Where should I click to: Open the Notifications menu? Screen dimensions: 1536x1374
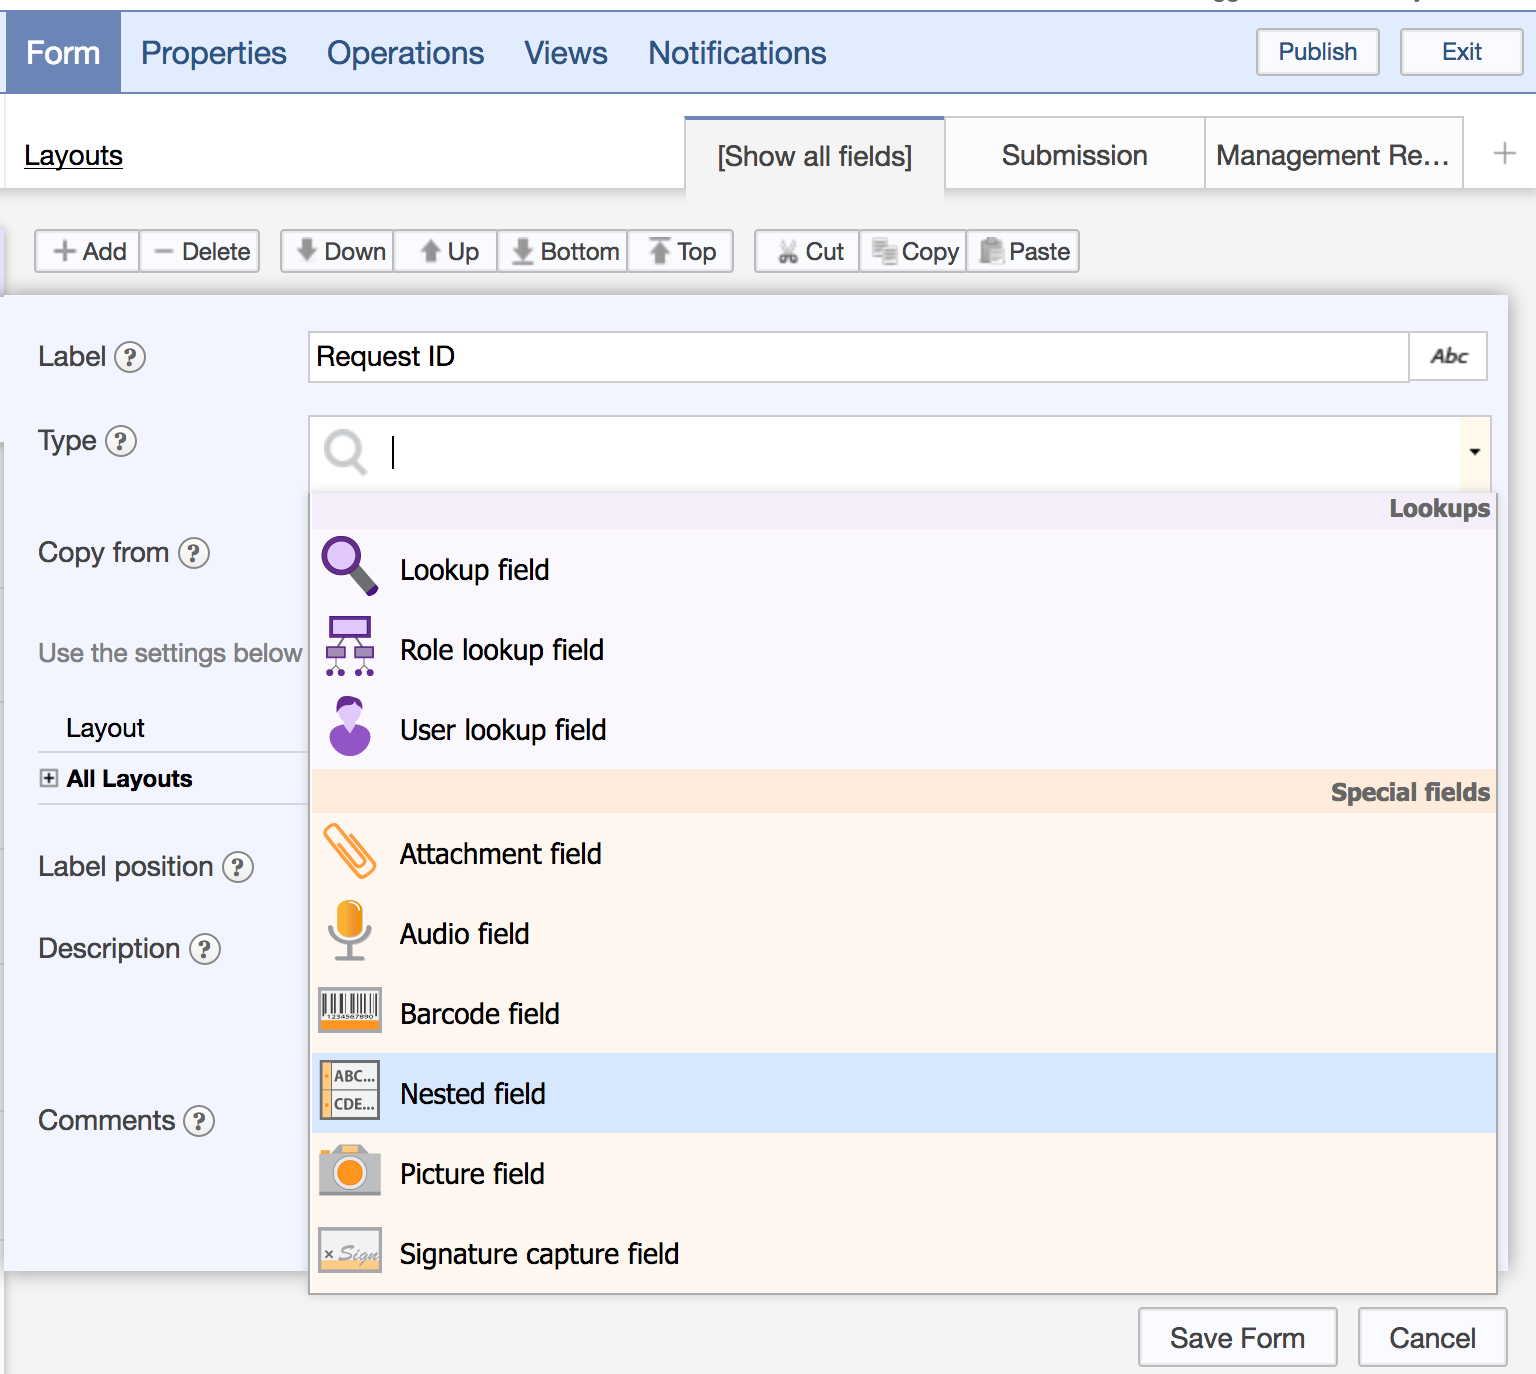(737, 52)
